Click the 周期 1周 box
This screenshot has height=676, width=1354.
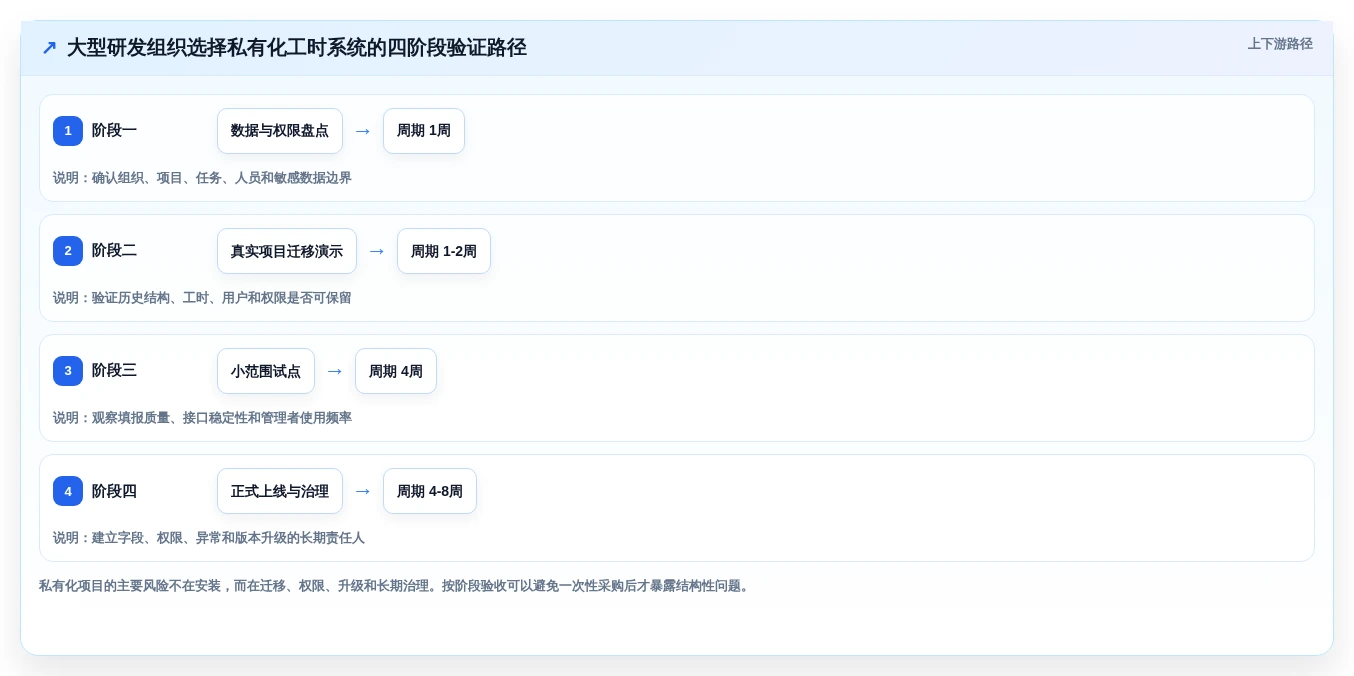[x=424, y=131]
